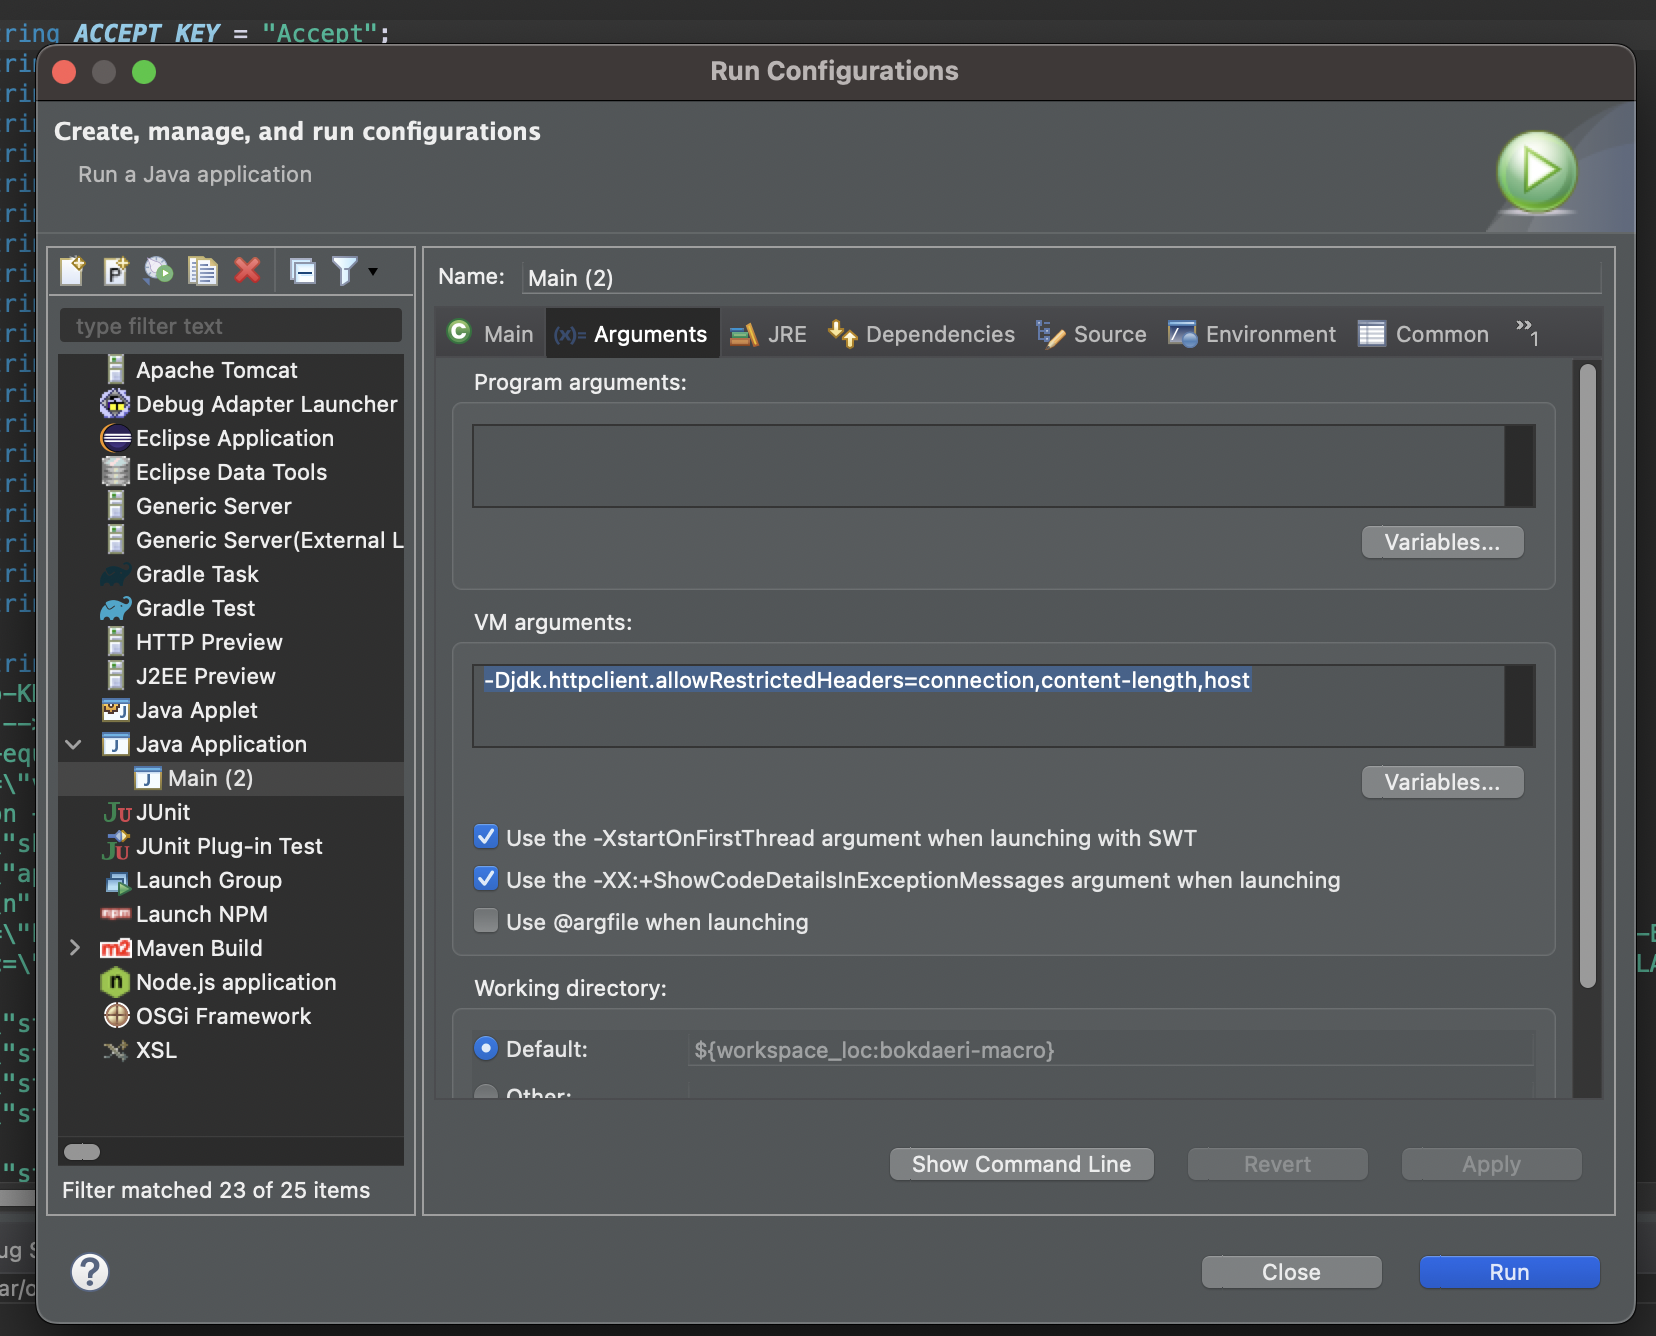1656x1336 pixels.
Task: Click the XSL icon
Action: coord(116,1050)
